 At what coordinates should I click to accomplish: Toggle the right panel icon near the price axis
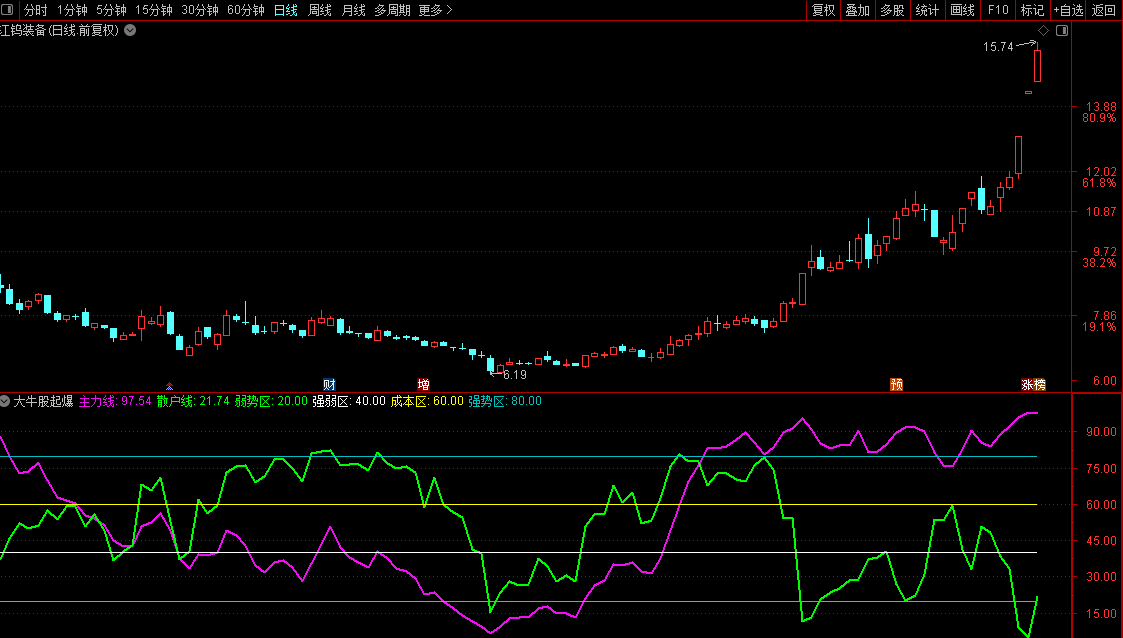click(1062, 30)
